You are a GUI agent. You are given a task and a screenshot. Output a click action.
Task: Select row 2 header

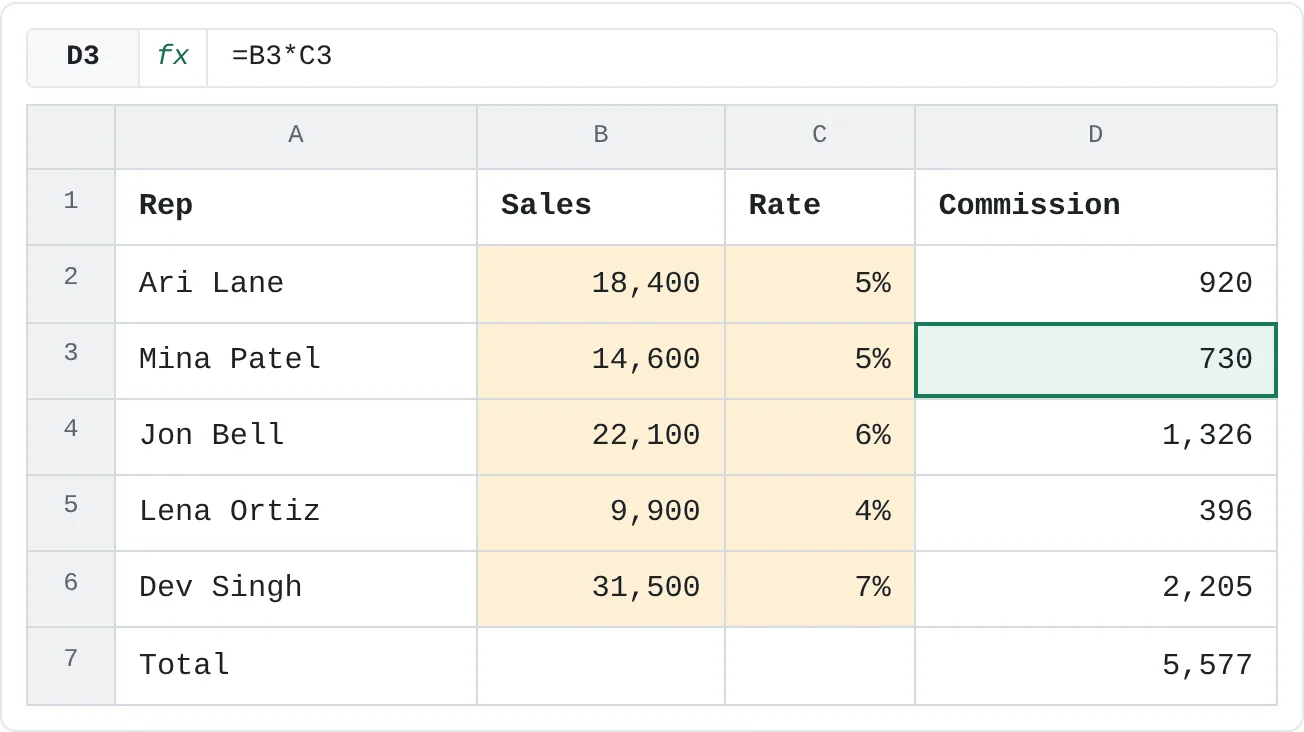(71, 284)
